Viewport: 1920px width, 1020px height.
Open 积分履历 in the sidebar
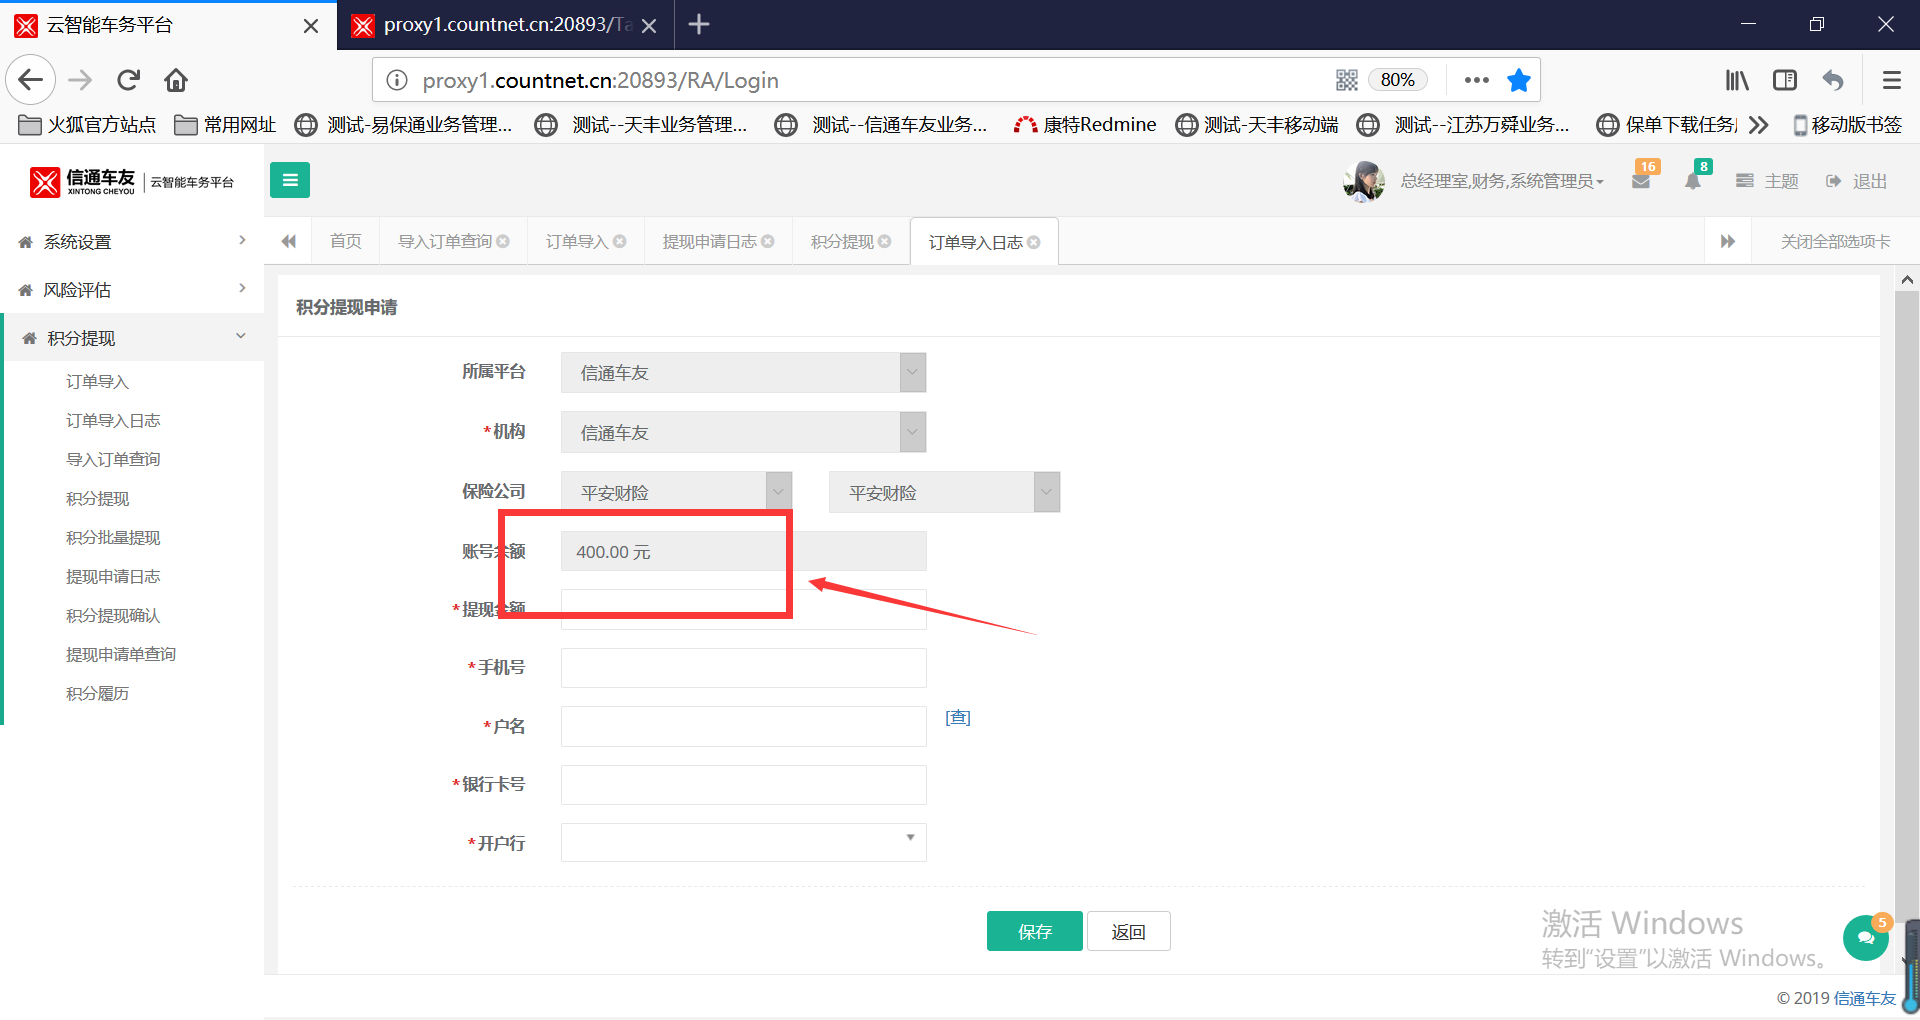point(98,694)
